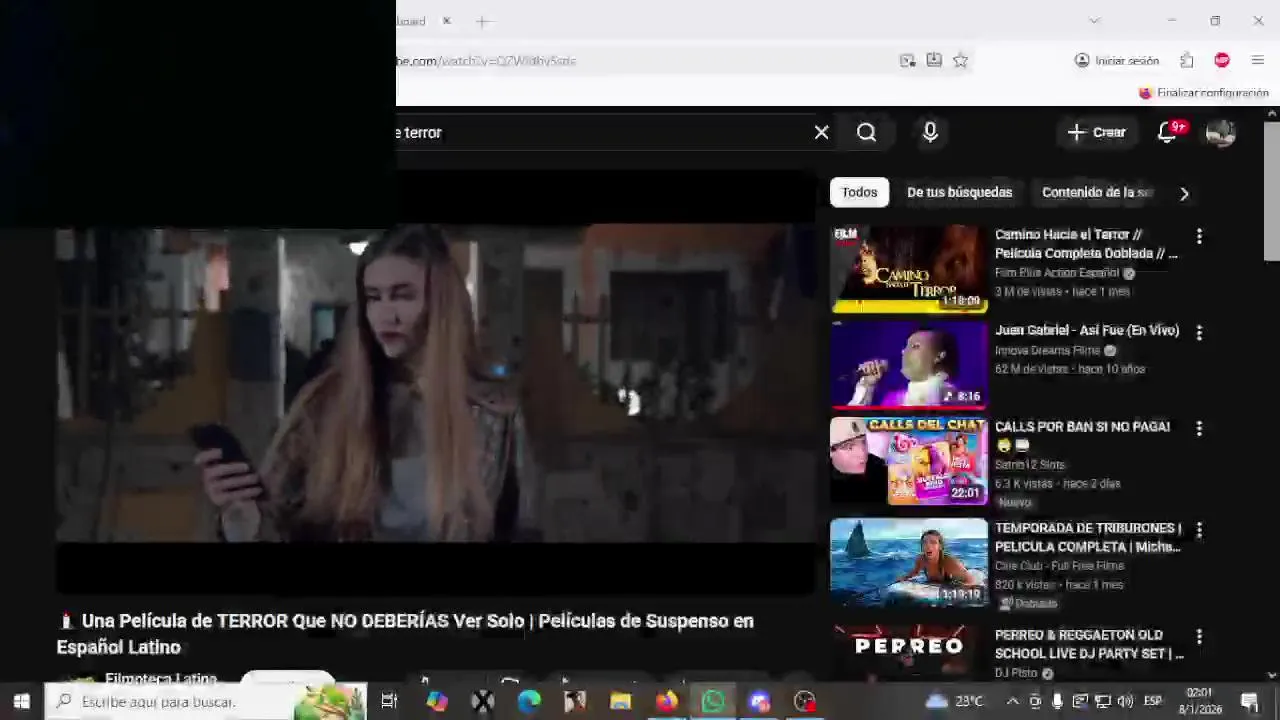Viewport: 1280px width, 720px height.
Task: Bookmark this page with the star icon
Action: click(x=960, y=61)
